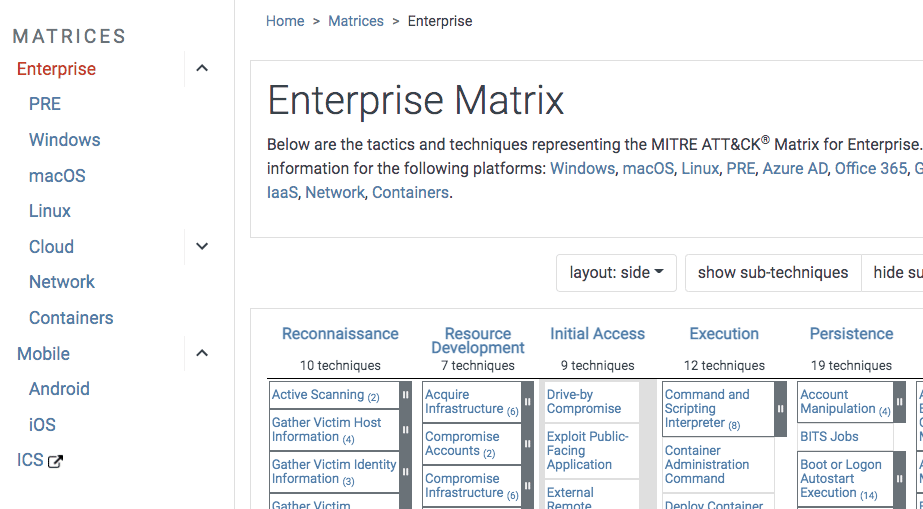Viewport: 923px width, 509px height.
Task: Open Cloud matrix in sidebar
Action: click(51, 247)
